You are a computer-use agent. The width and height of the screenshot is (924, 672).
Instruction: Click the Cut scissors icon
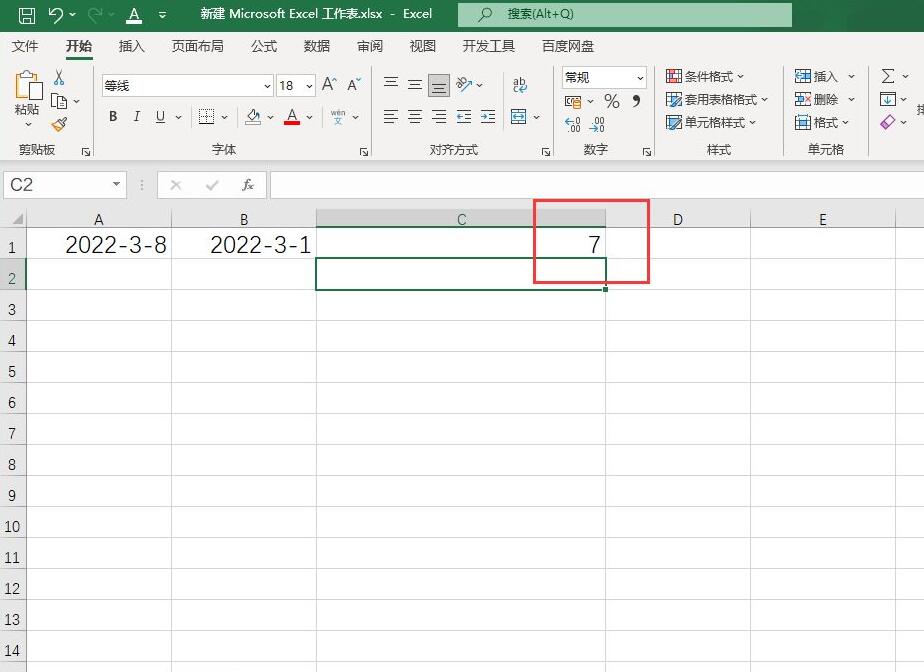click(x=59, y=77)
